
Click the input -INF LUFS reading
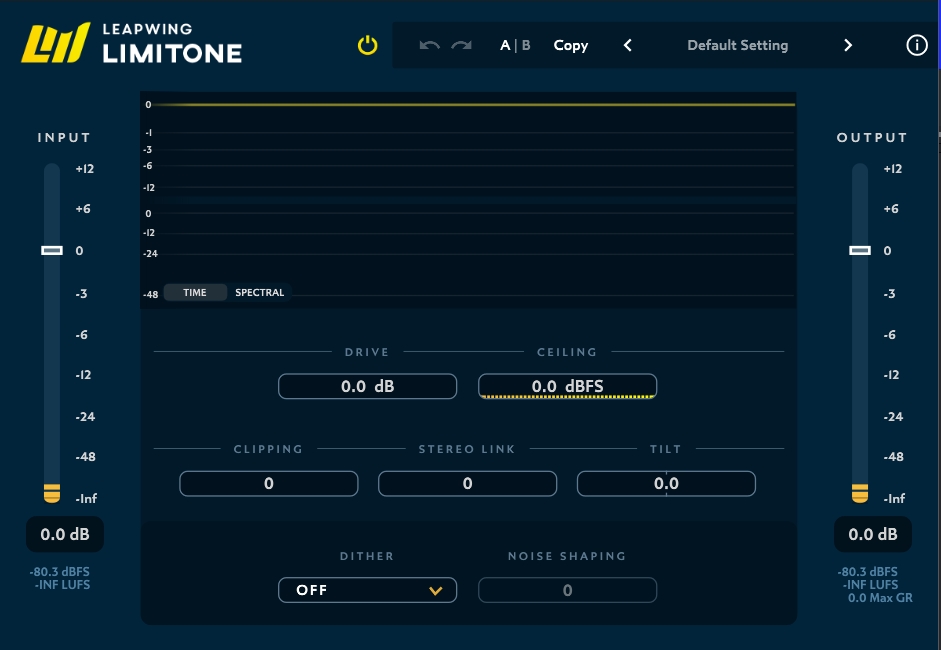(62, 585)
